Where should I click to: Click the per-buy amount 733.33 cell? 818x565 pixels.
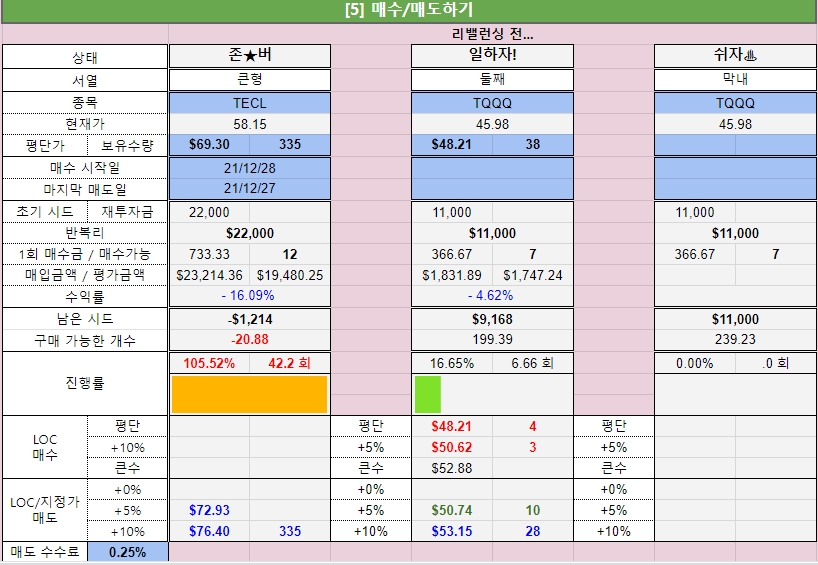click(210, 254)
